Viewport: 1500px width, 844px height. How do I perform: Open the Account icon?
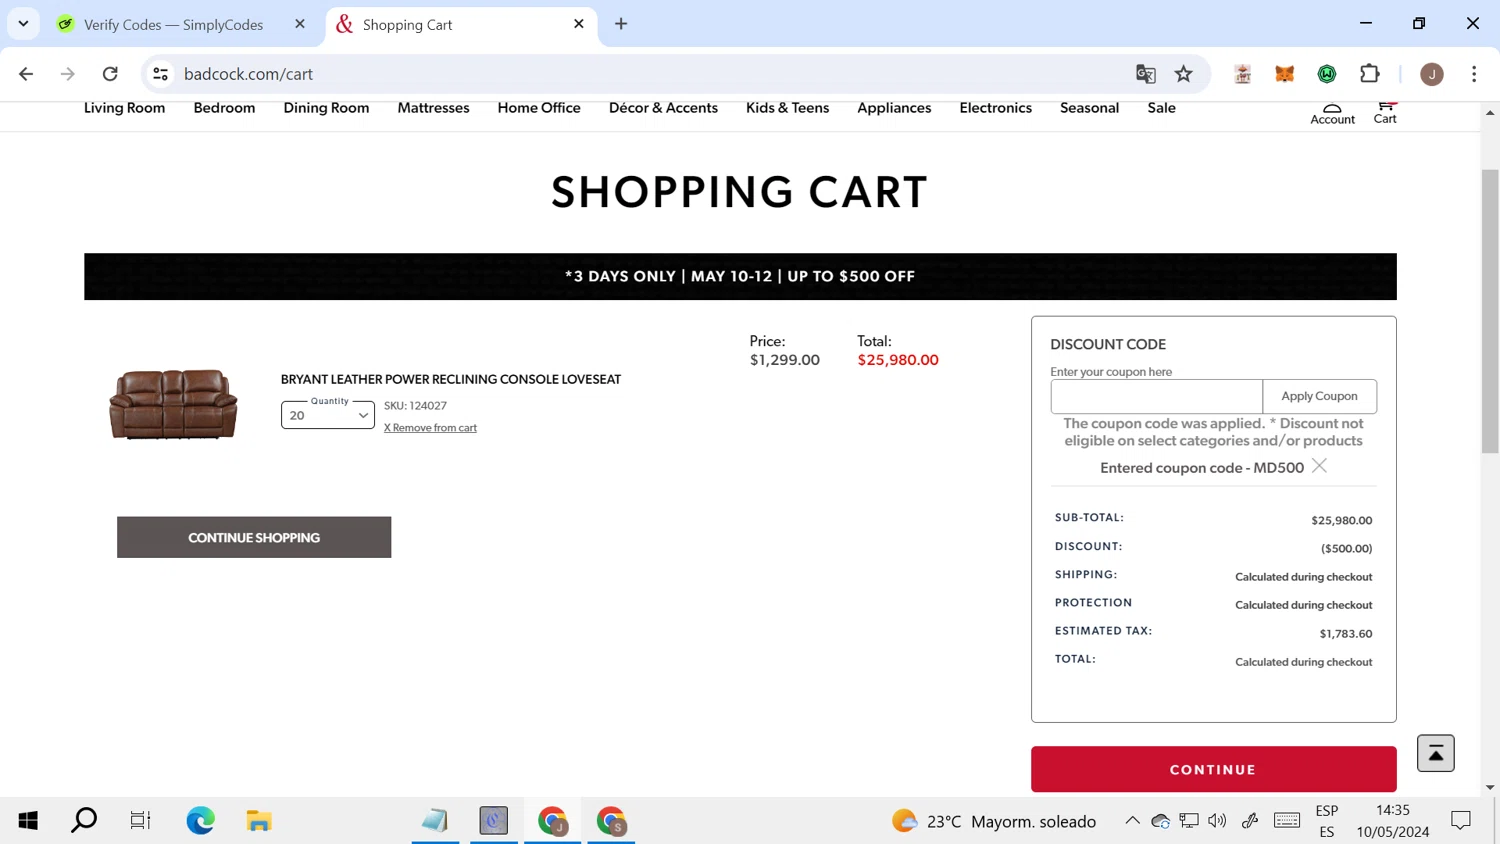[1332, 113]
